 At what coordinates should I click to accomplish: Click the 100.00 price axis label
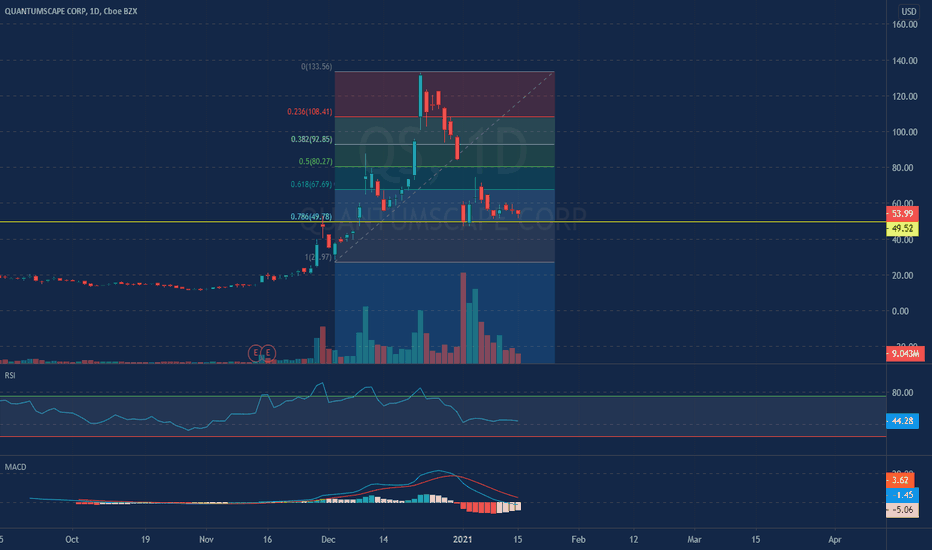point(905,132)
